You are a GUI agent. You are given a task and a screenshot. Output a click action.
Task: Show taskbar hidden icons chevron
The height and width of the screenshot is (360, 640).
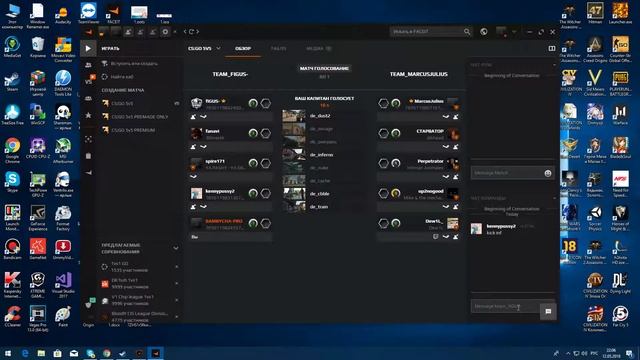click(568, 353)
